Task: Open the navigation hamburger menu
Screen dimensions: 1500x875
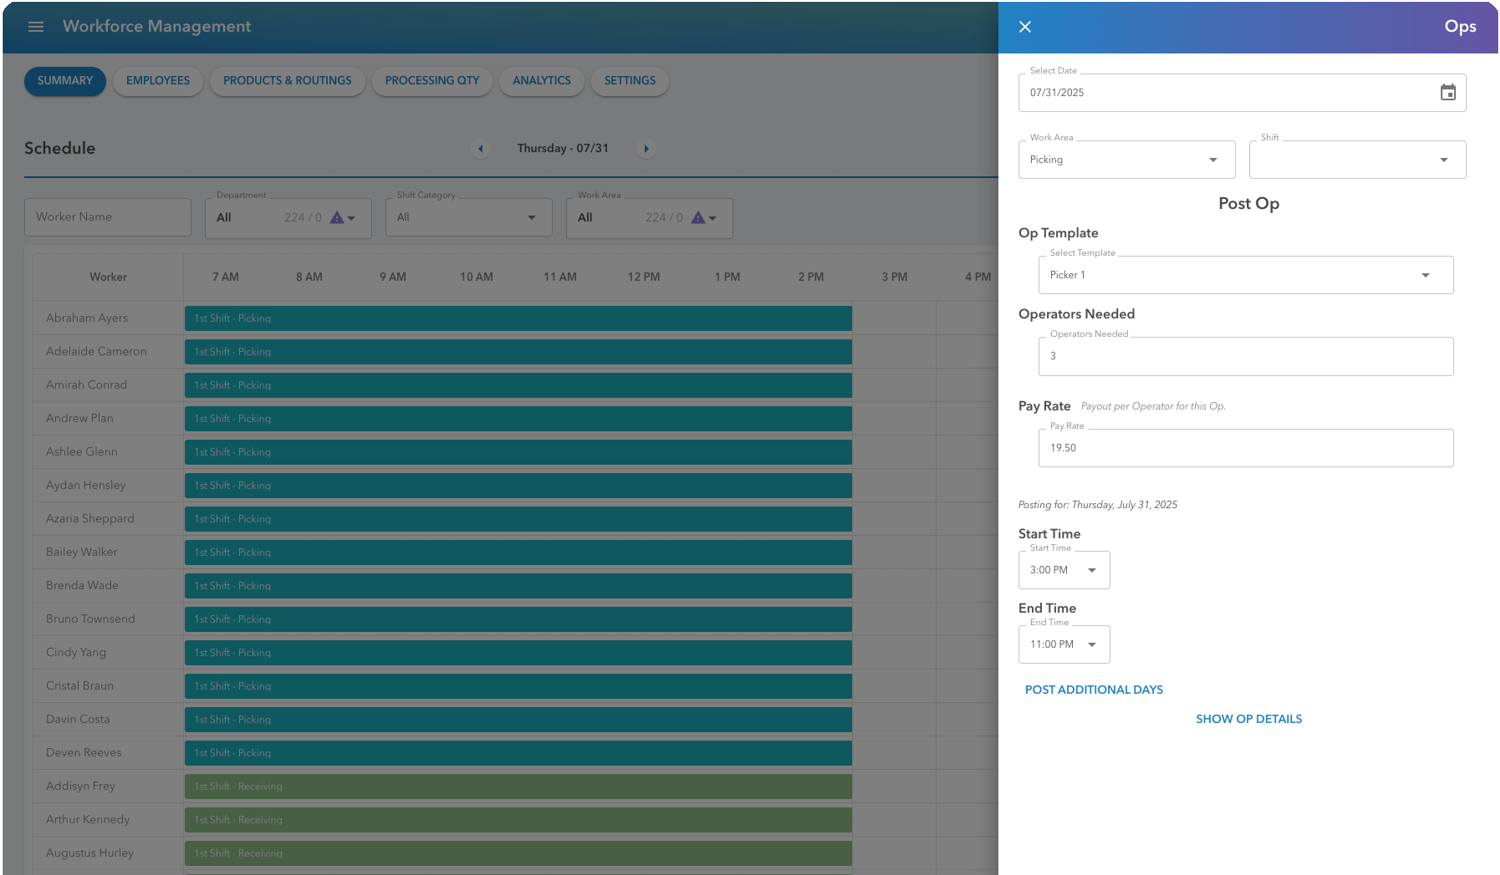Action: coord(36,27)
